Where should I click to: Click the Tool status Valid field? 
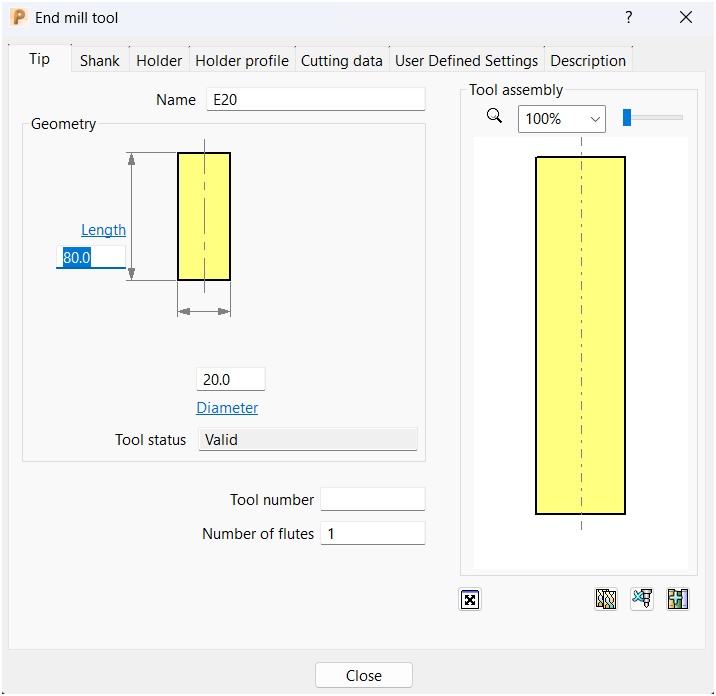308,439
